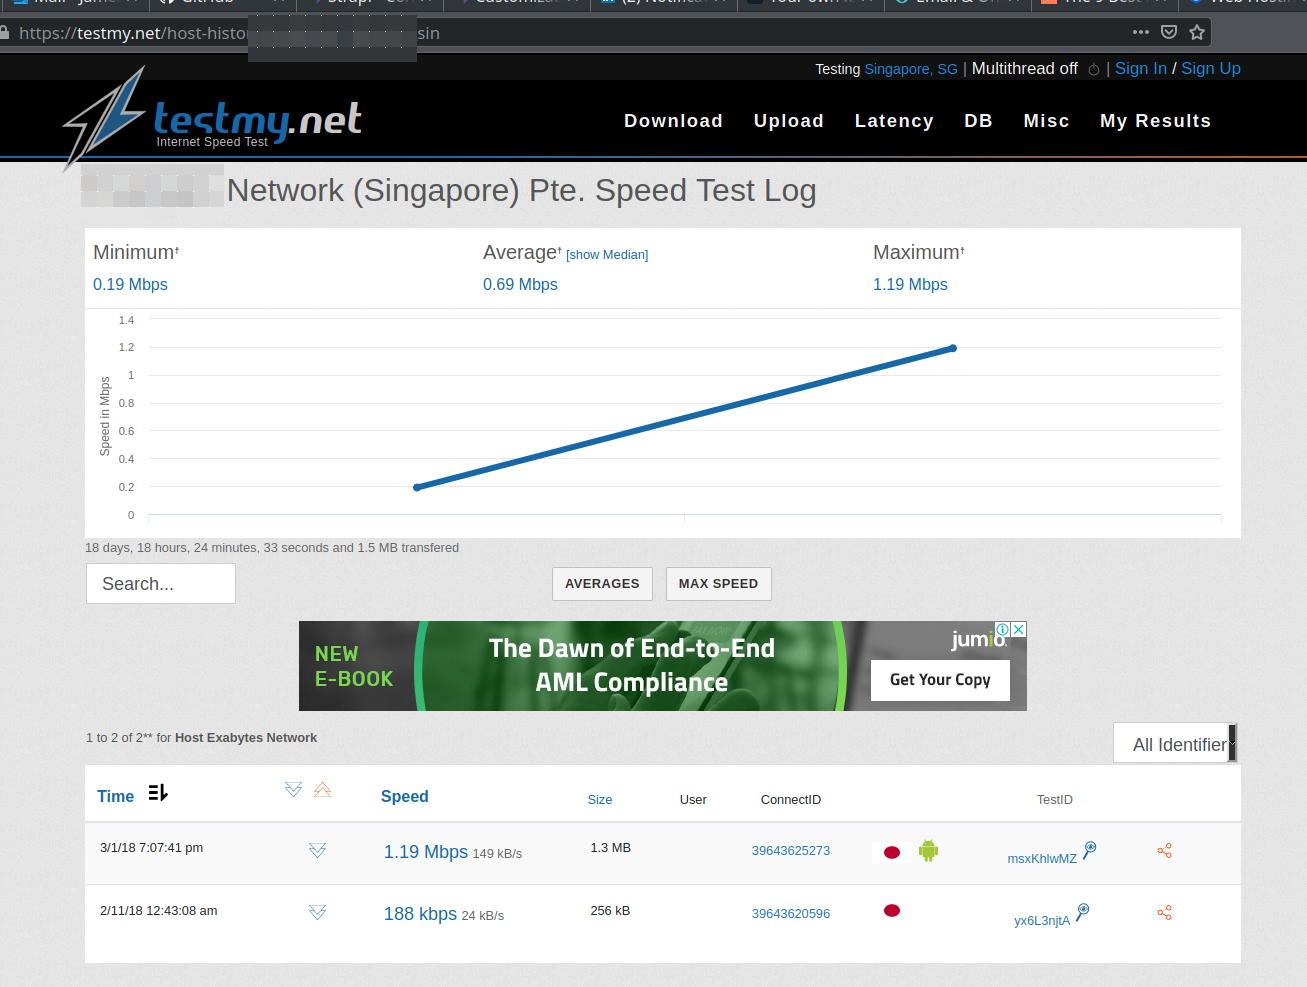Click the Android icon in the first result row
The width and height of the screenshot is (1307, 987).
pos(928,851)
